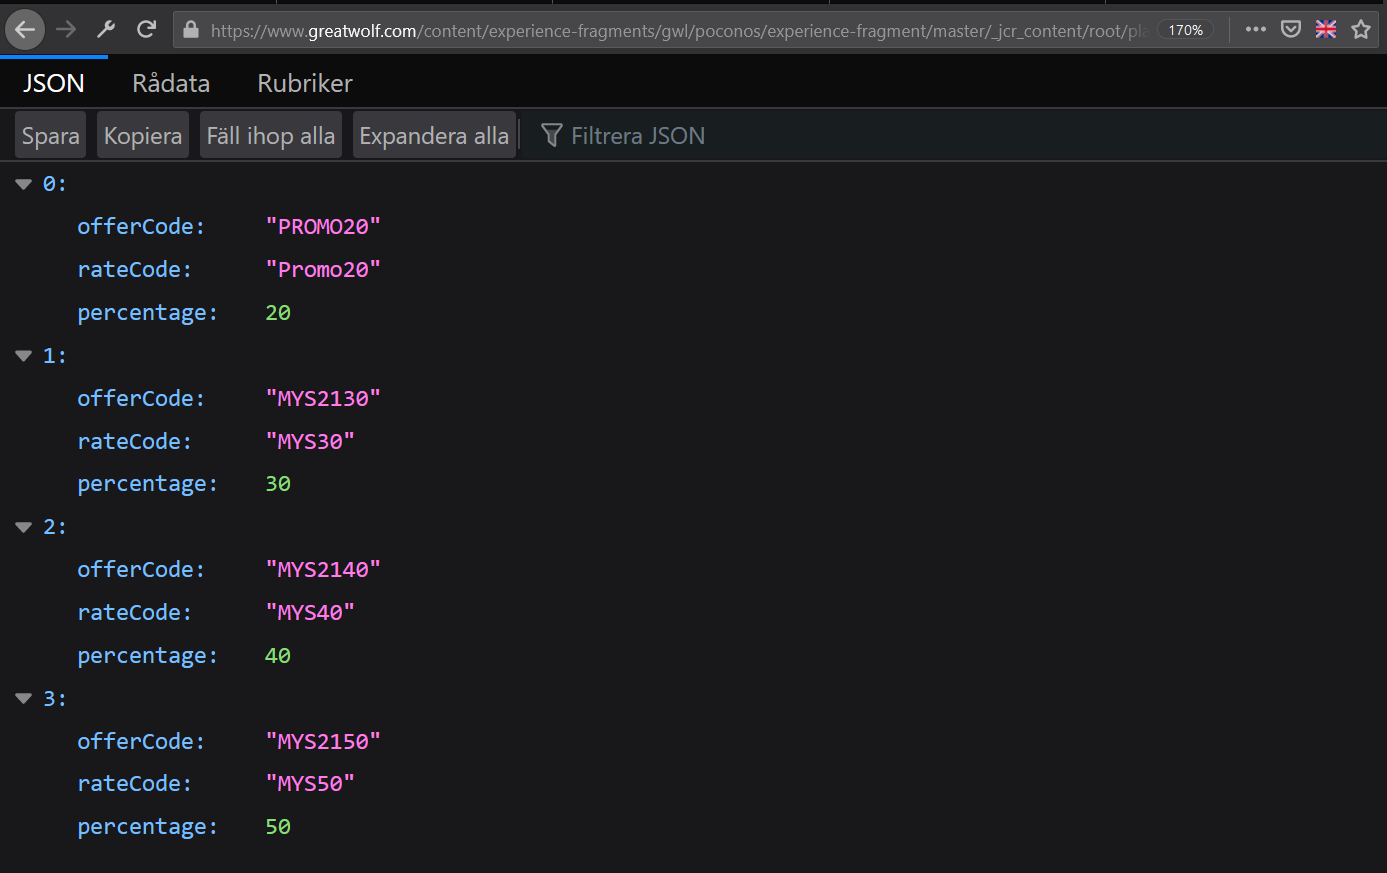Click the Spara button

[50, 136]
